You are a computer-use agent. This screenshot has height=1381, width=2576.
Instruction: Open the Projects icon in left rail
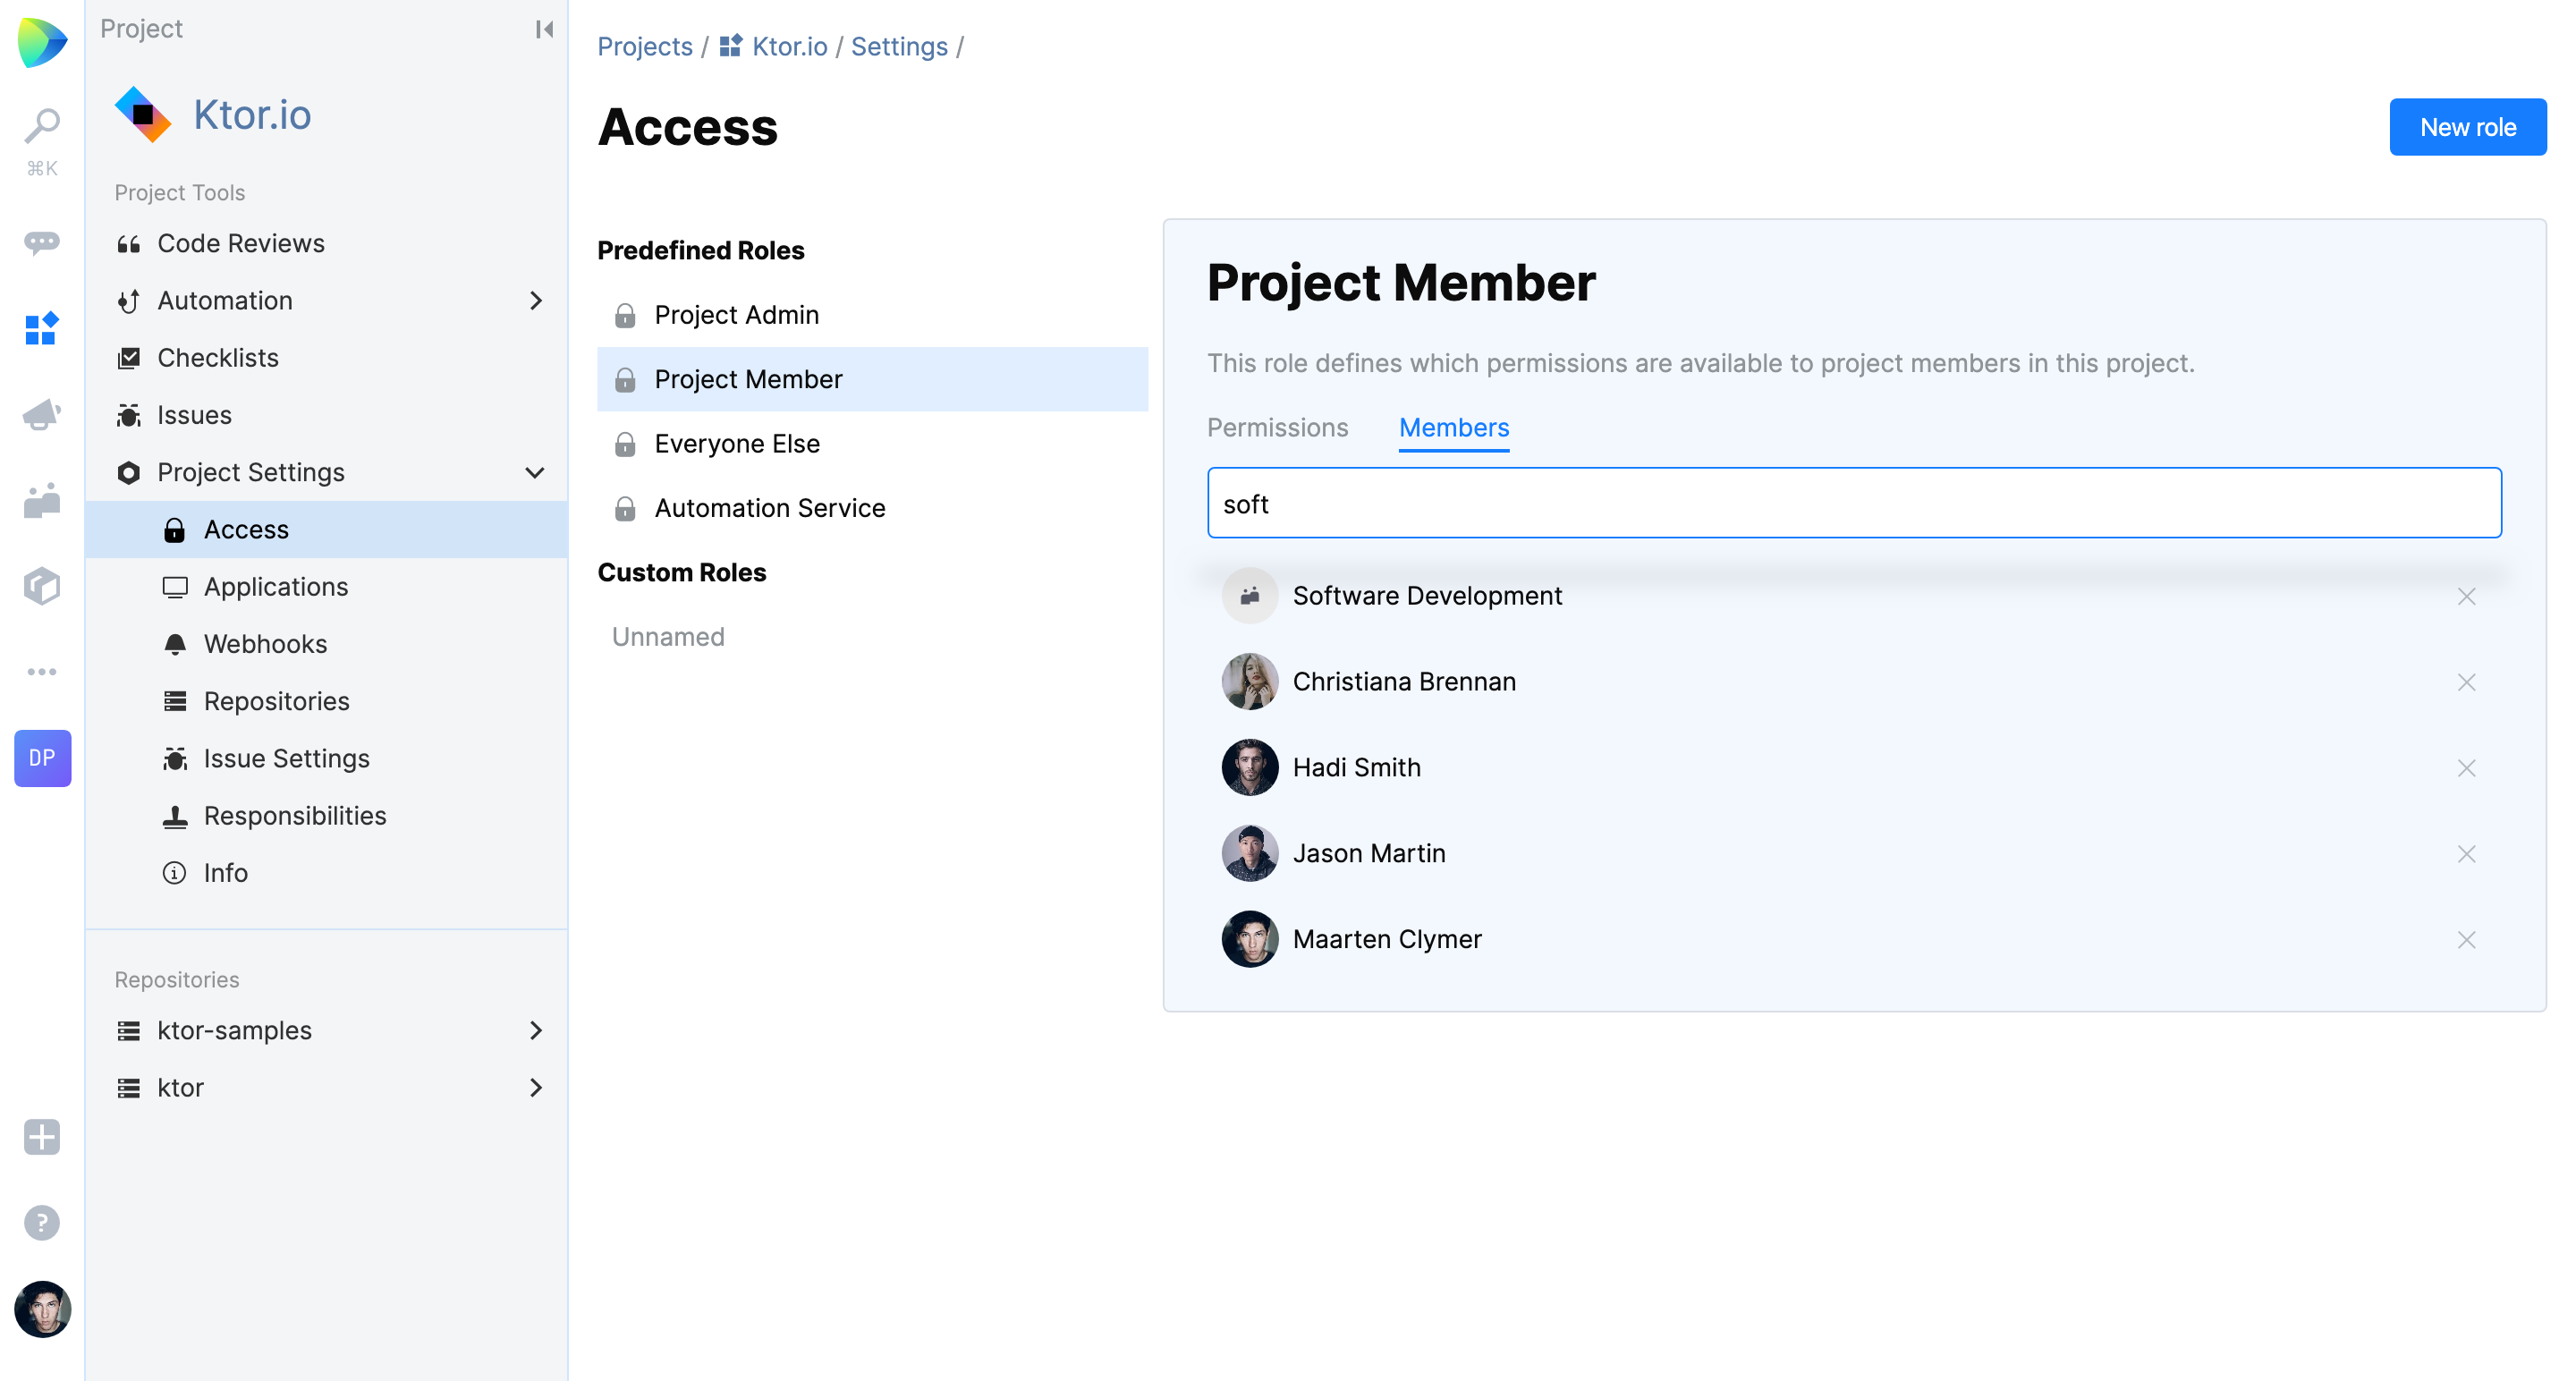click(42, 328)
